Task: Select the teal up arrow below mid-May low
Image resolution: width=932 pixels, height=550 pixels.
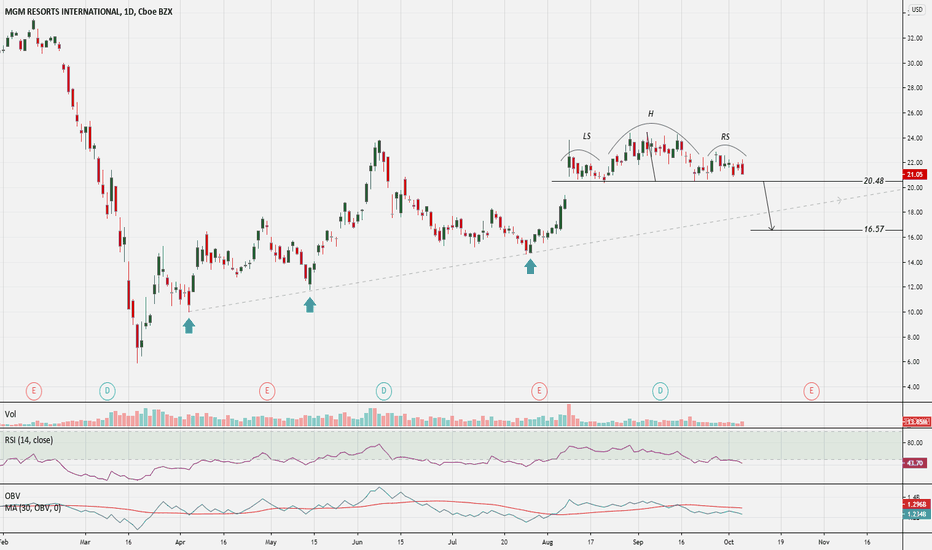Action: coord(310,305)
